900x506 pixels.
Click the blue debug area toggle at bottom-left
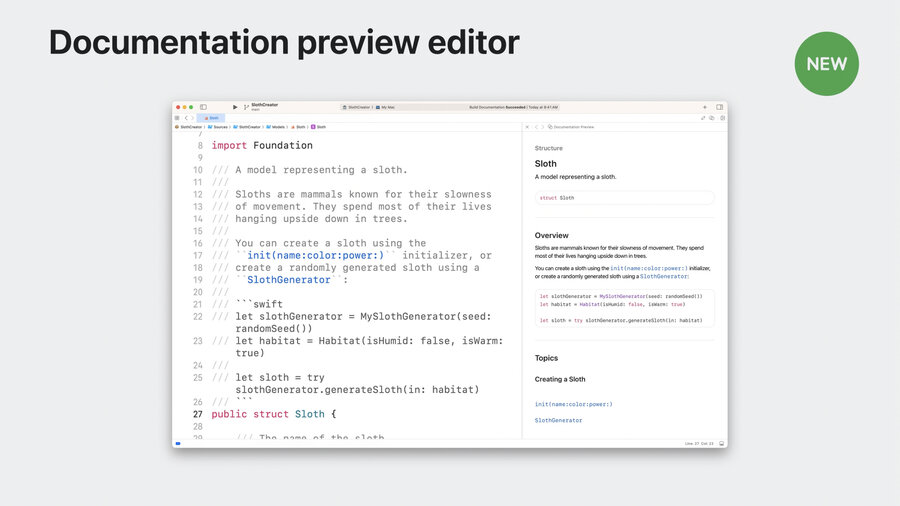pos(178,443)
